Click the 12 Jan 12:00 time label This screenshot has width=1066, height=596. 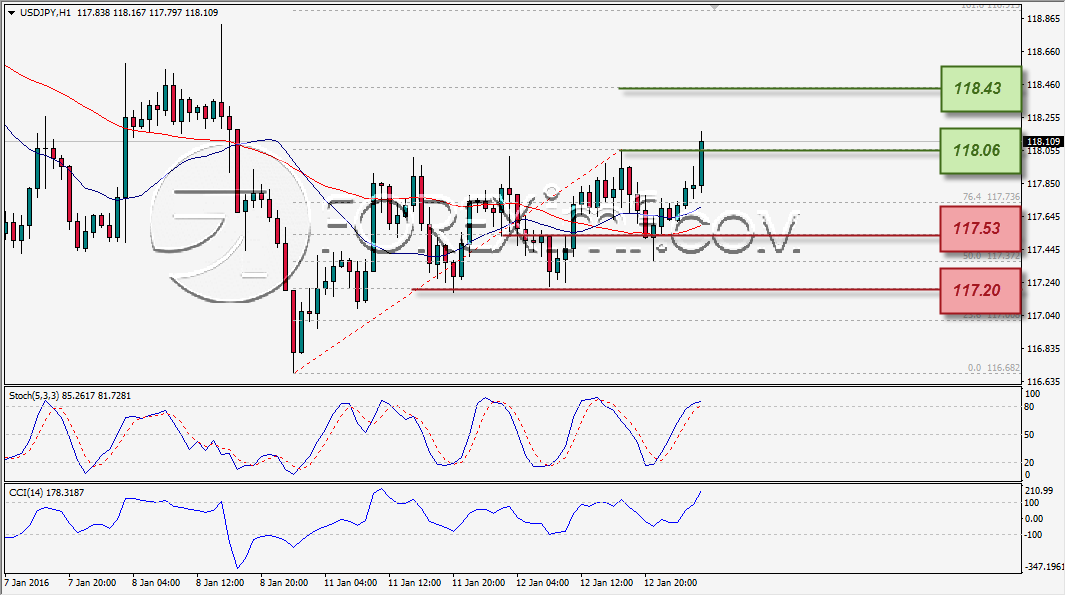point(606,582)
